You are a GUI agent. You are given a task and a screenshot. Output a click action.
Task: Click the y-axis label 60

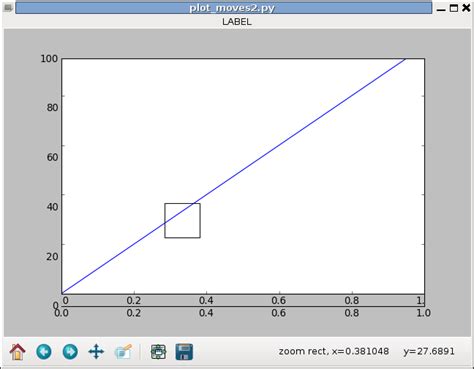tap(52, 157)
